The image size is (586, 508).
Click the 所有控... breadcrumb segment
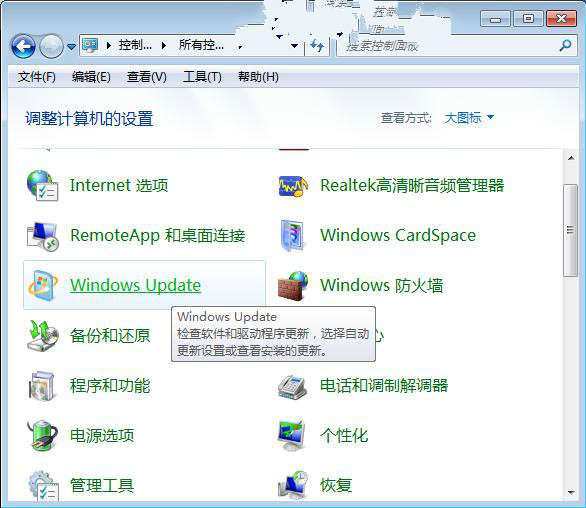coord(201,45)
